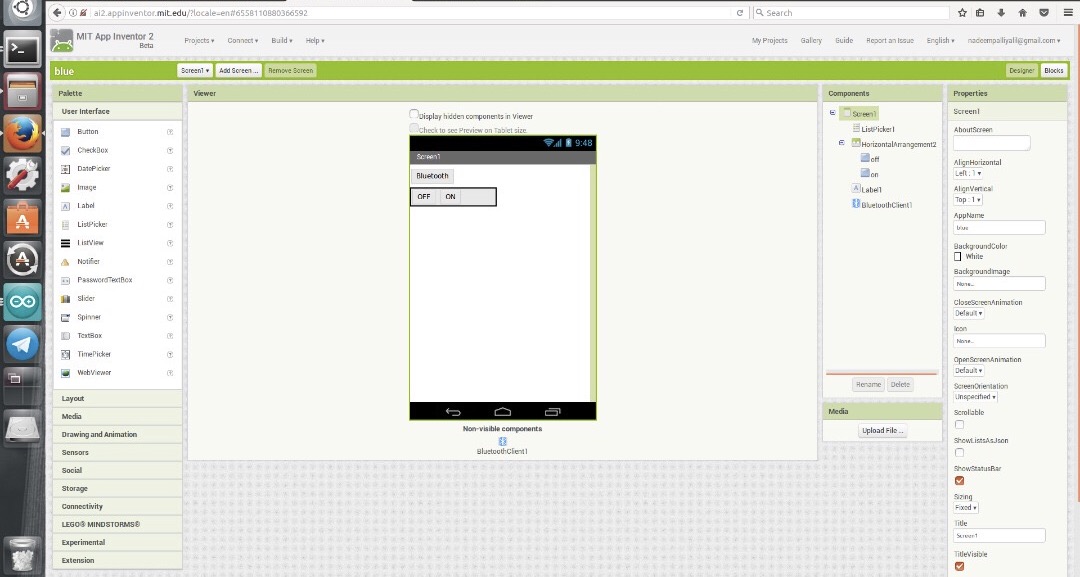This screenshot has width=1080, height=577.
Task: Click the AppName input field
Action: [x=999, y=228]
